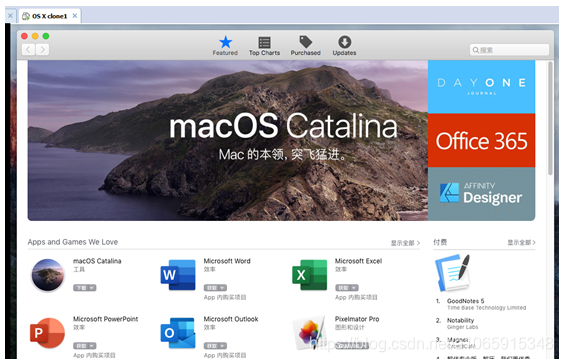Screen dimensions: 563x362
Task: Go back with the left arrow button
Action: coord(28,50)
